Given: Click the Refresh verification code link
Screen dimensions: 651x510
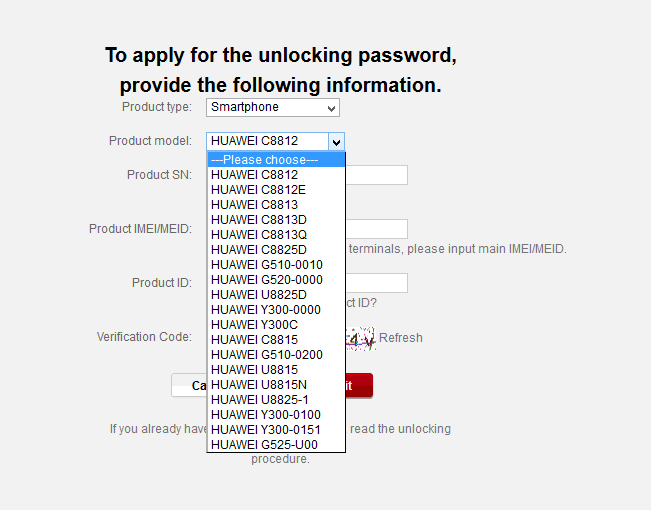Looking at the screenshot, I should click(400, 338).
